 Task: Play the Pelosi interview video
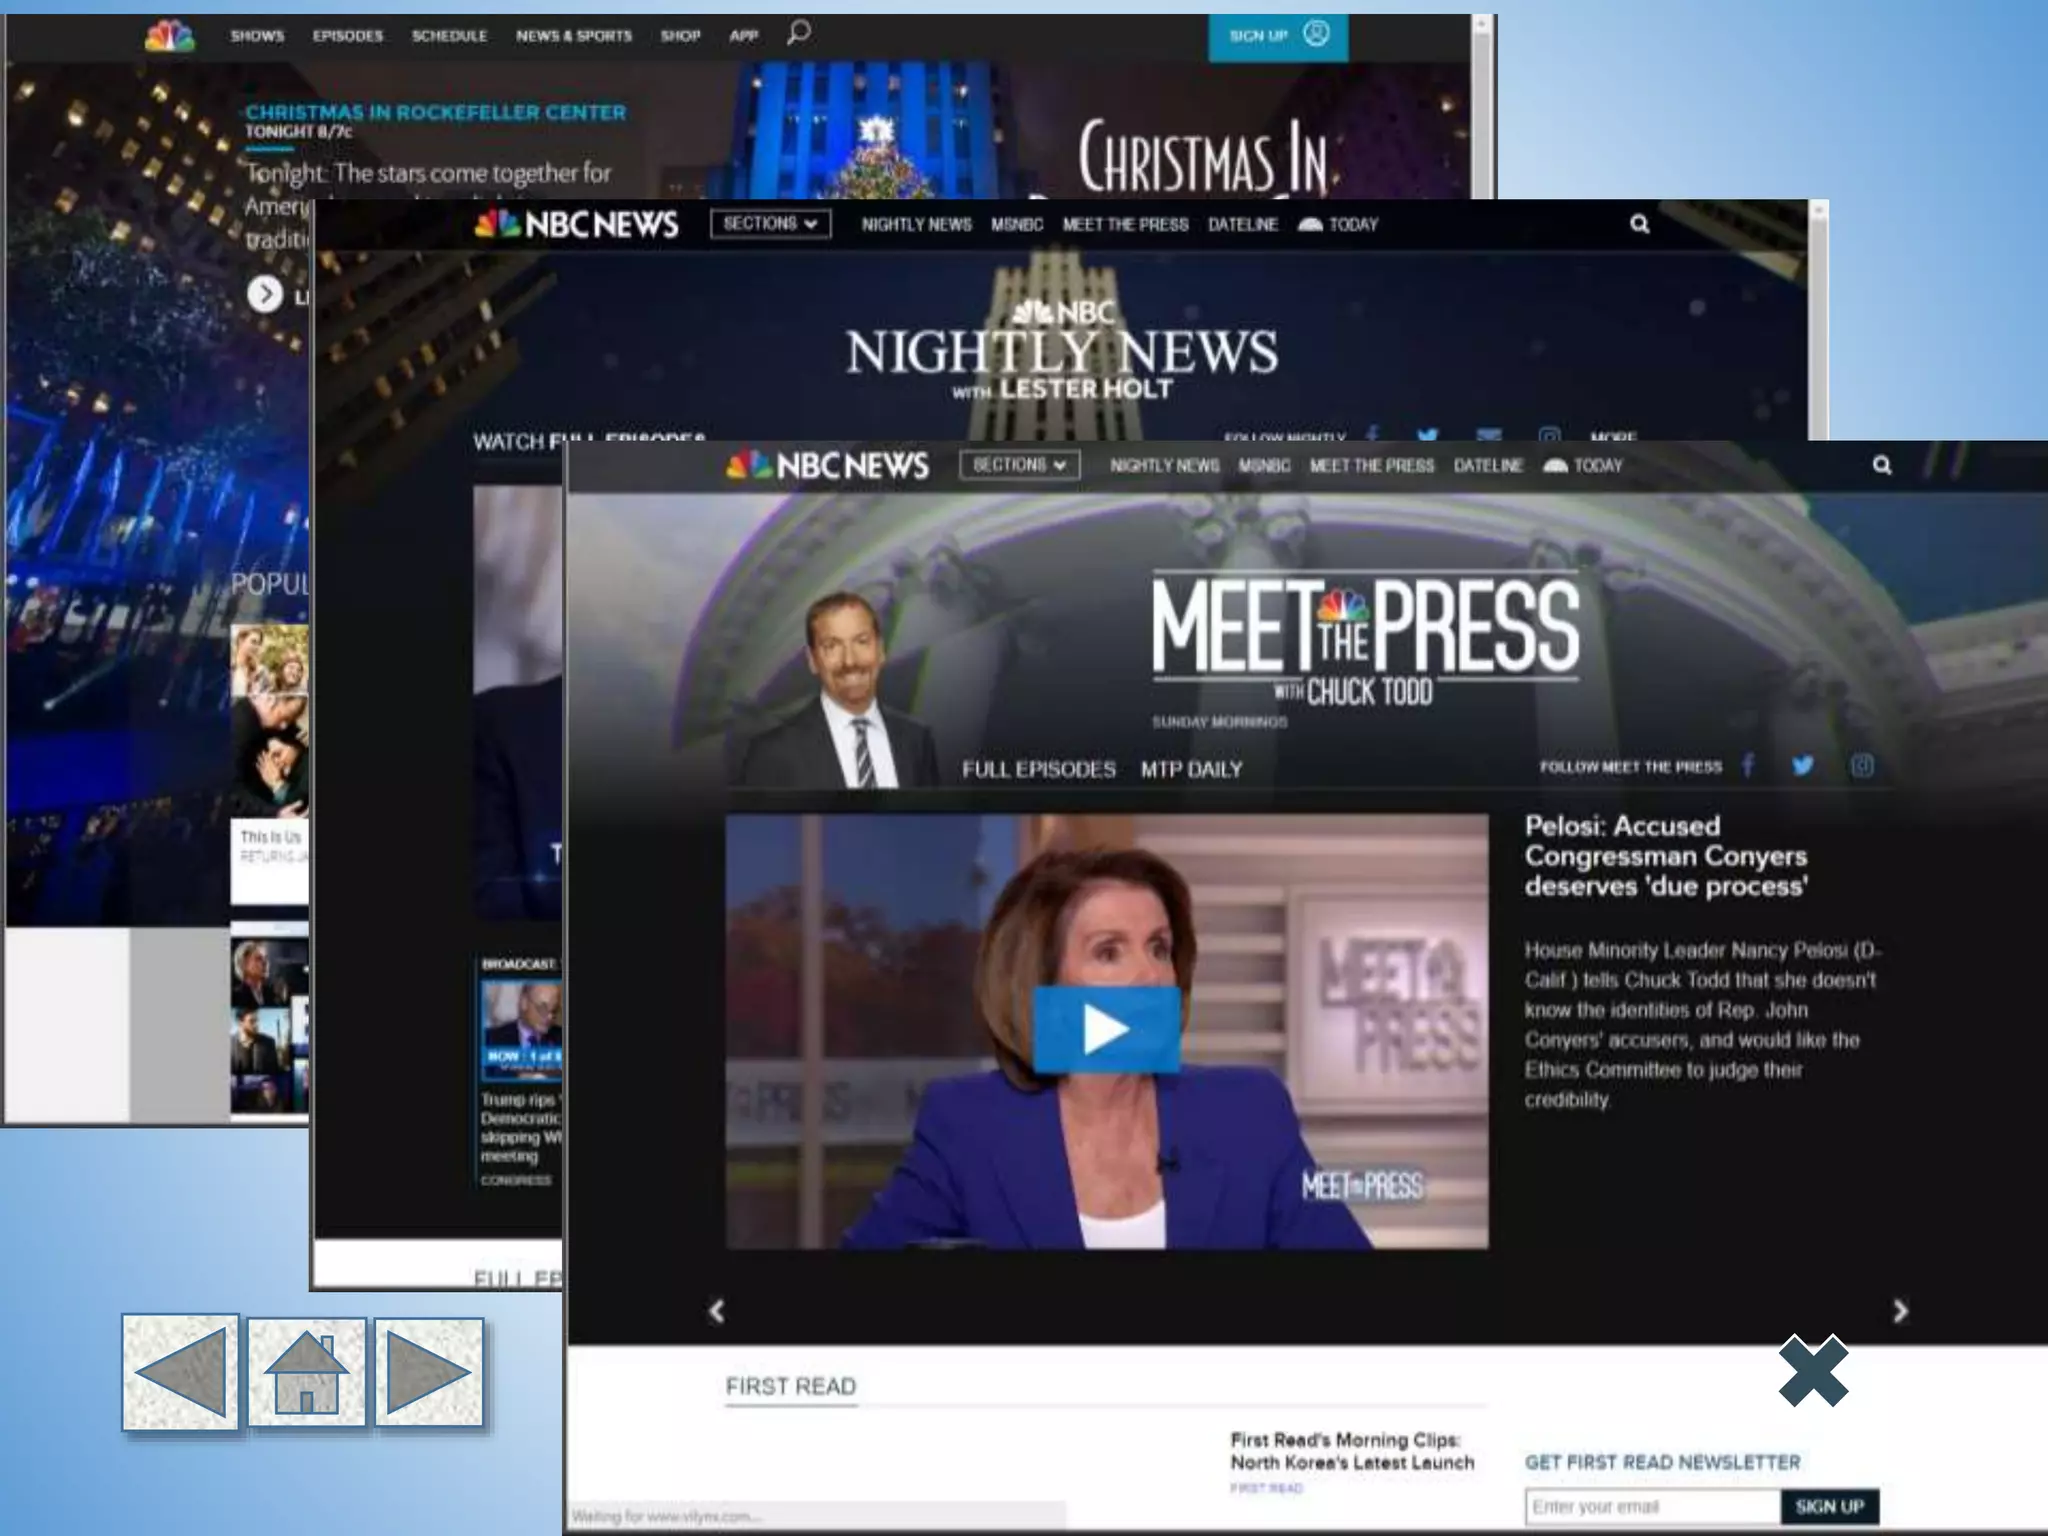(1106, 1029)
